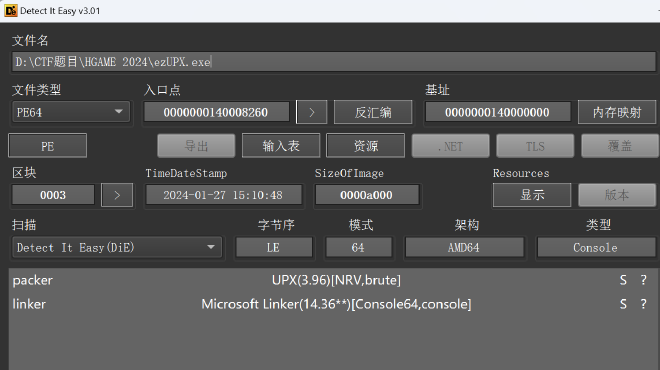660x370 pixels.
Task: Click the Resources display (显示) button
Action: (x=532, y=195)
